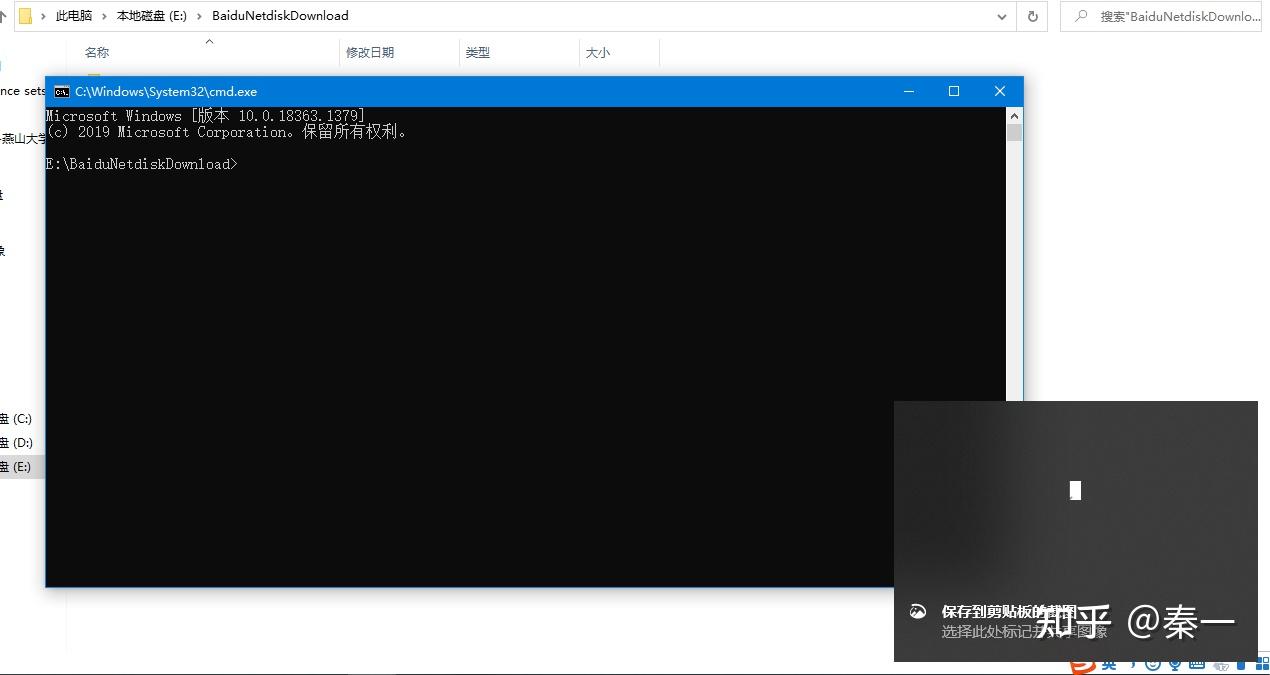The image size is (1270, 675).
Task: Open the address bar history dropdown
Action: (x=1002, y=16)
